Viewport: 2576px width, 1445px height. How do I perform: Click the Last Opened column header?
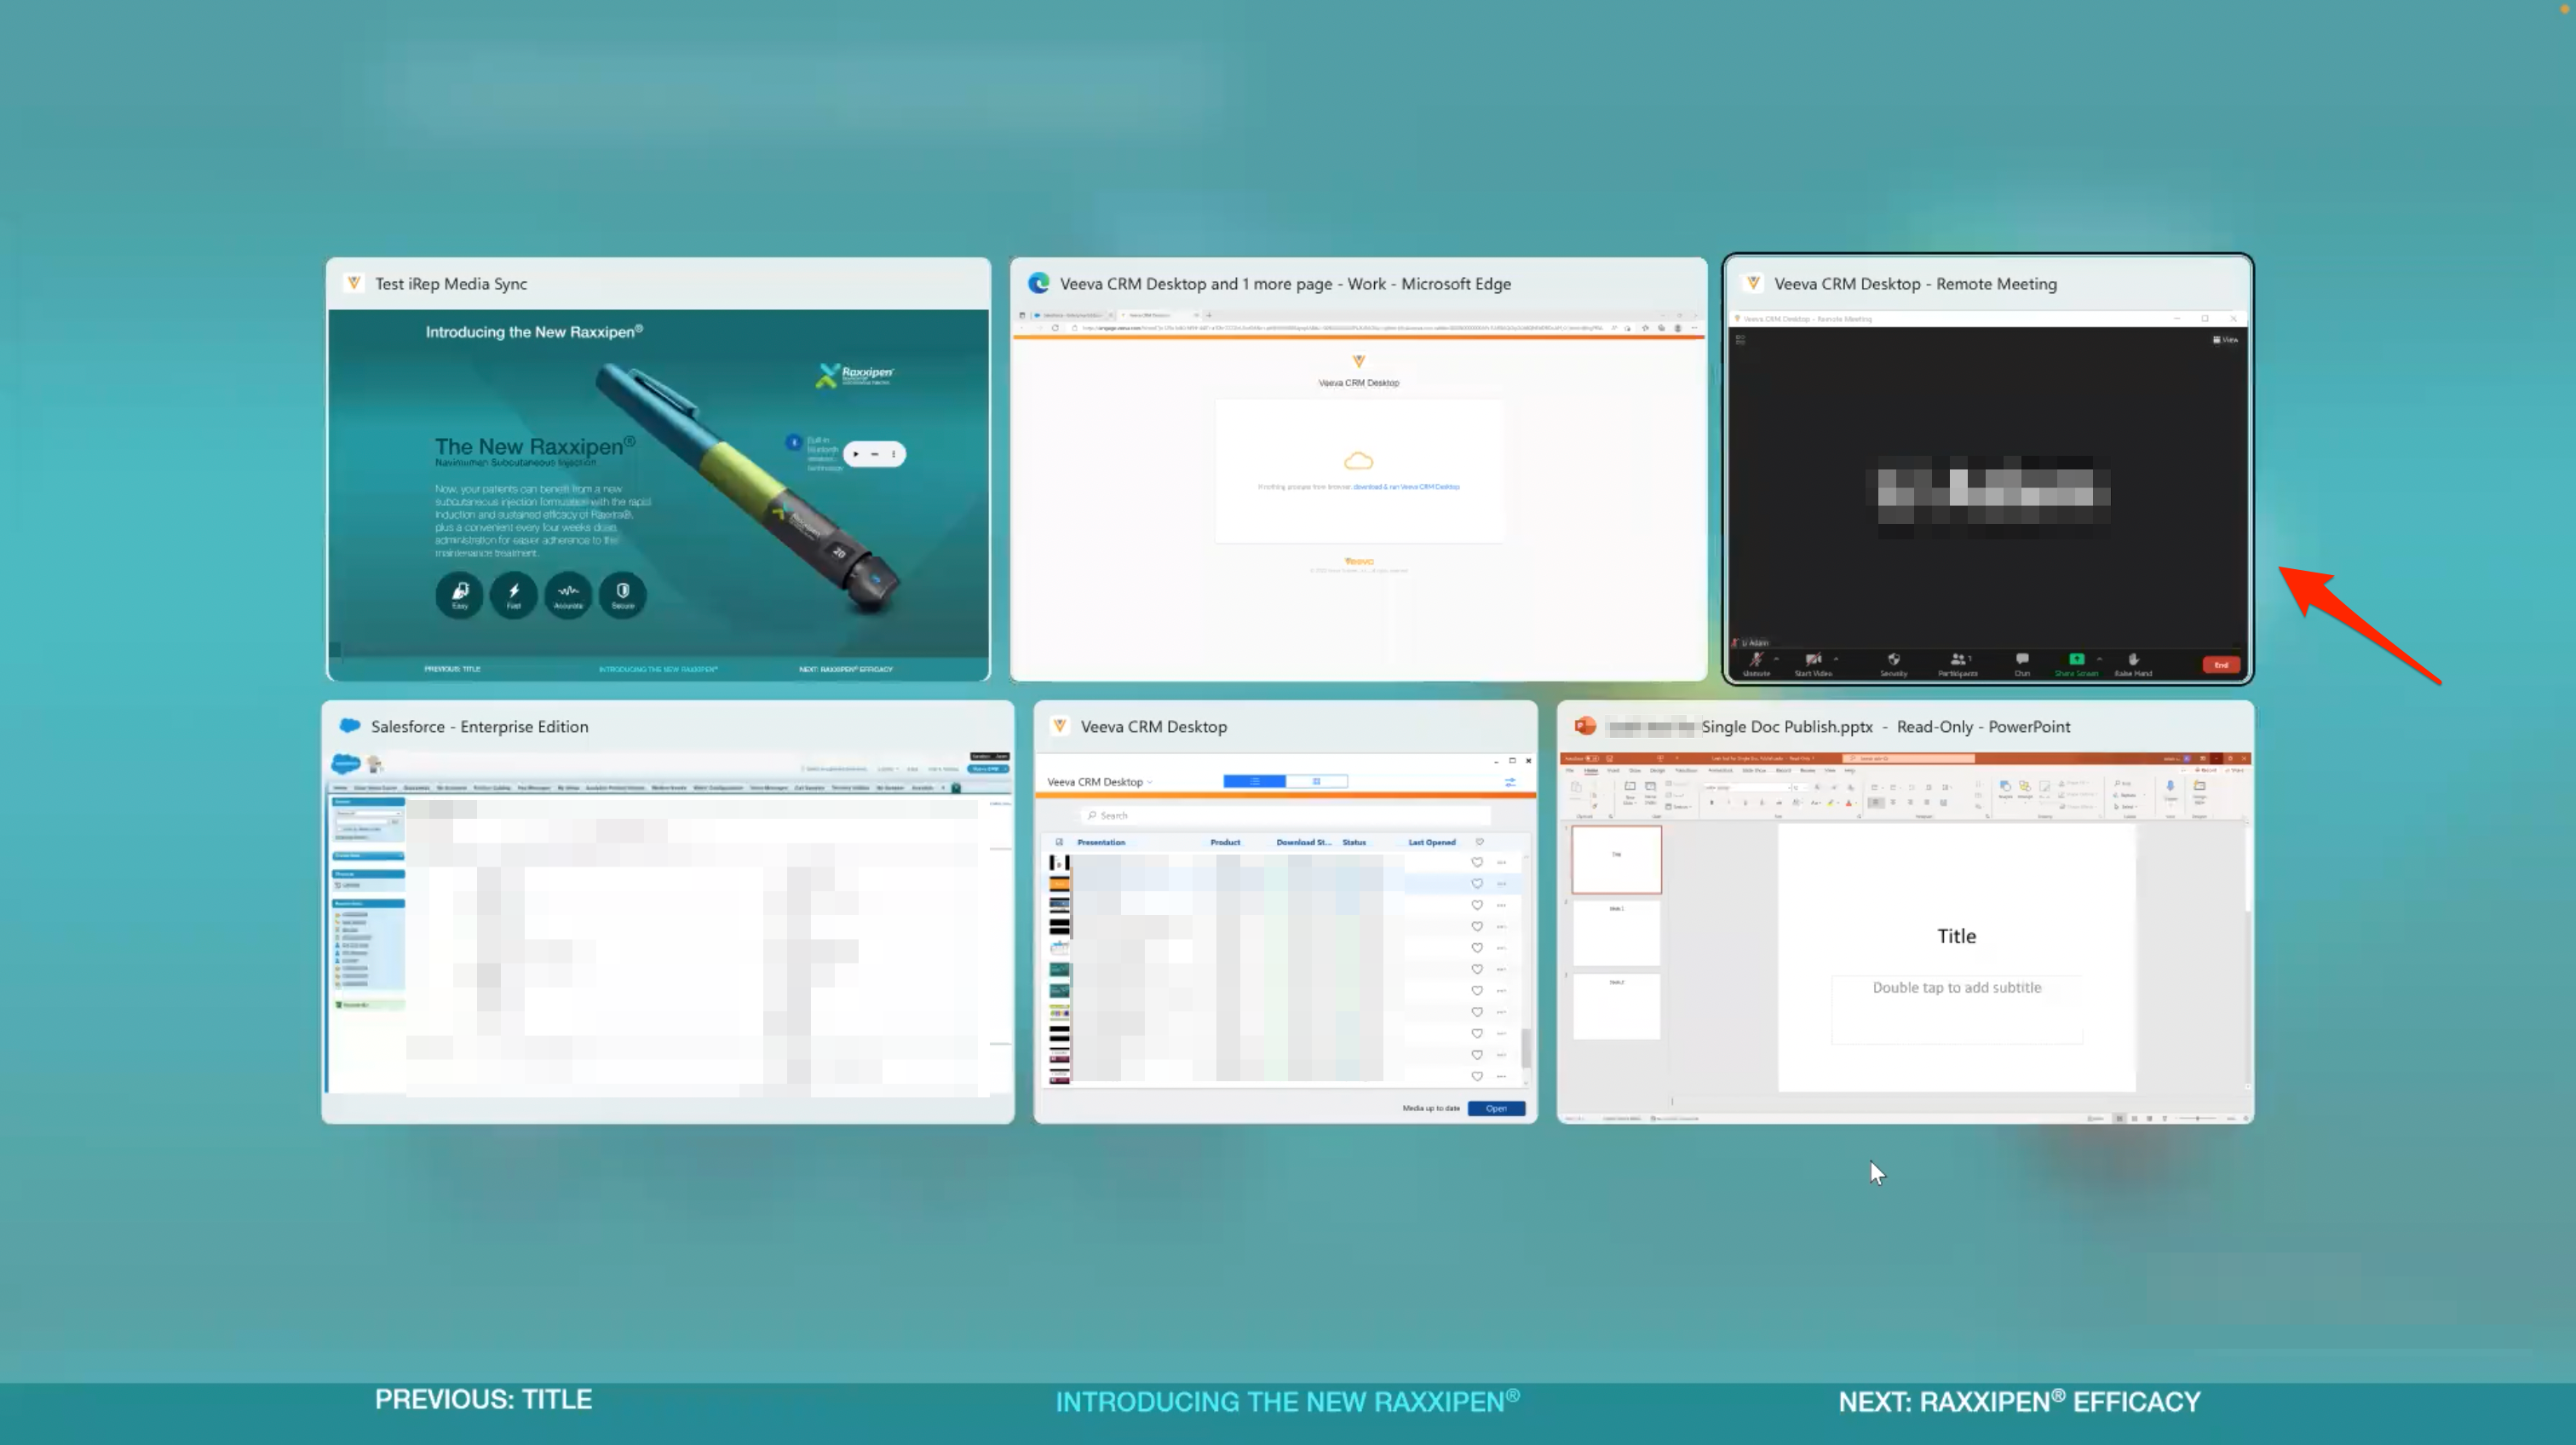(x=1431, y=842)
